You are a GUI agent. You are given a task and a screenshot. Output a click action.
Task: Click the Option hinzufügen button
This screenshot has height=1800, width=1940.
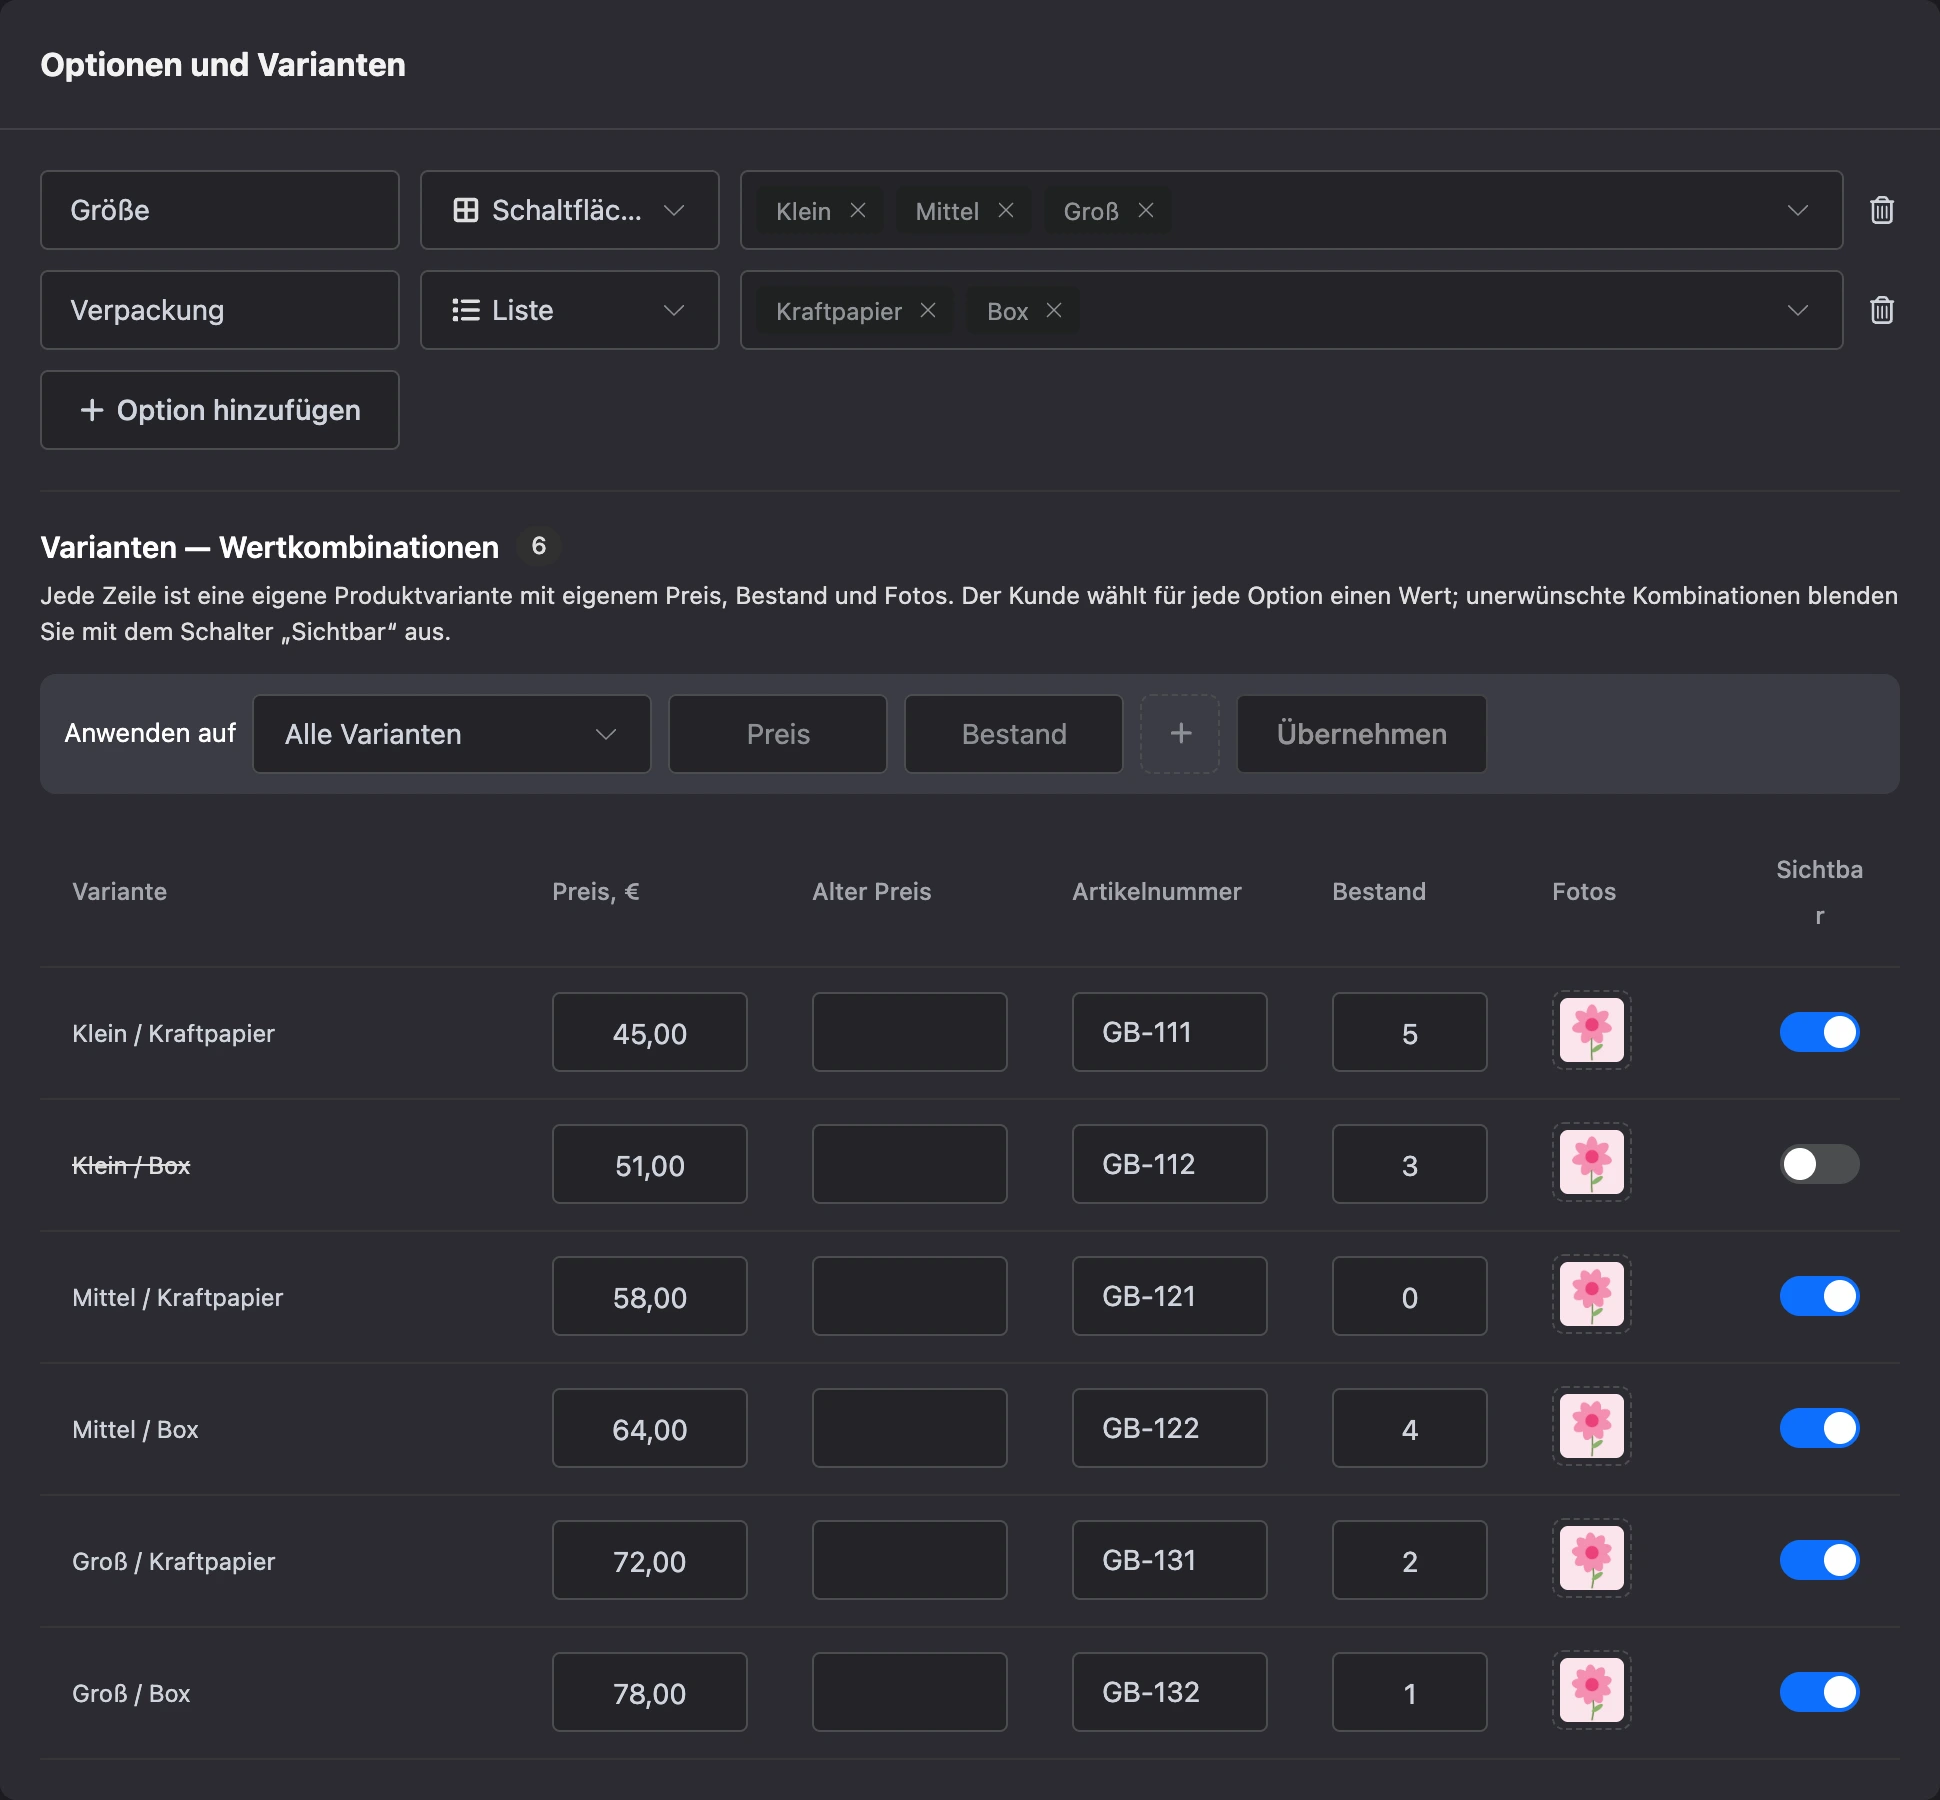(x=220, y=410)
